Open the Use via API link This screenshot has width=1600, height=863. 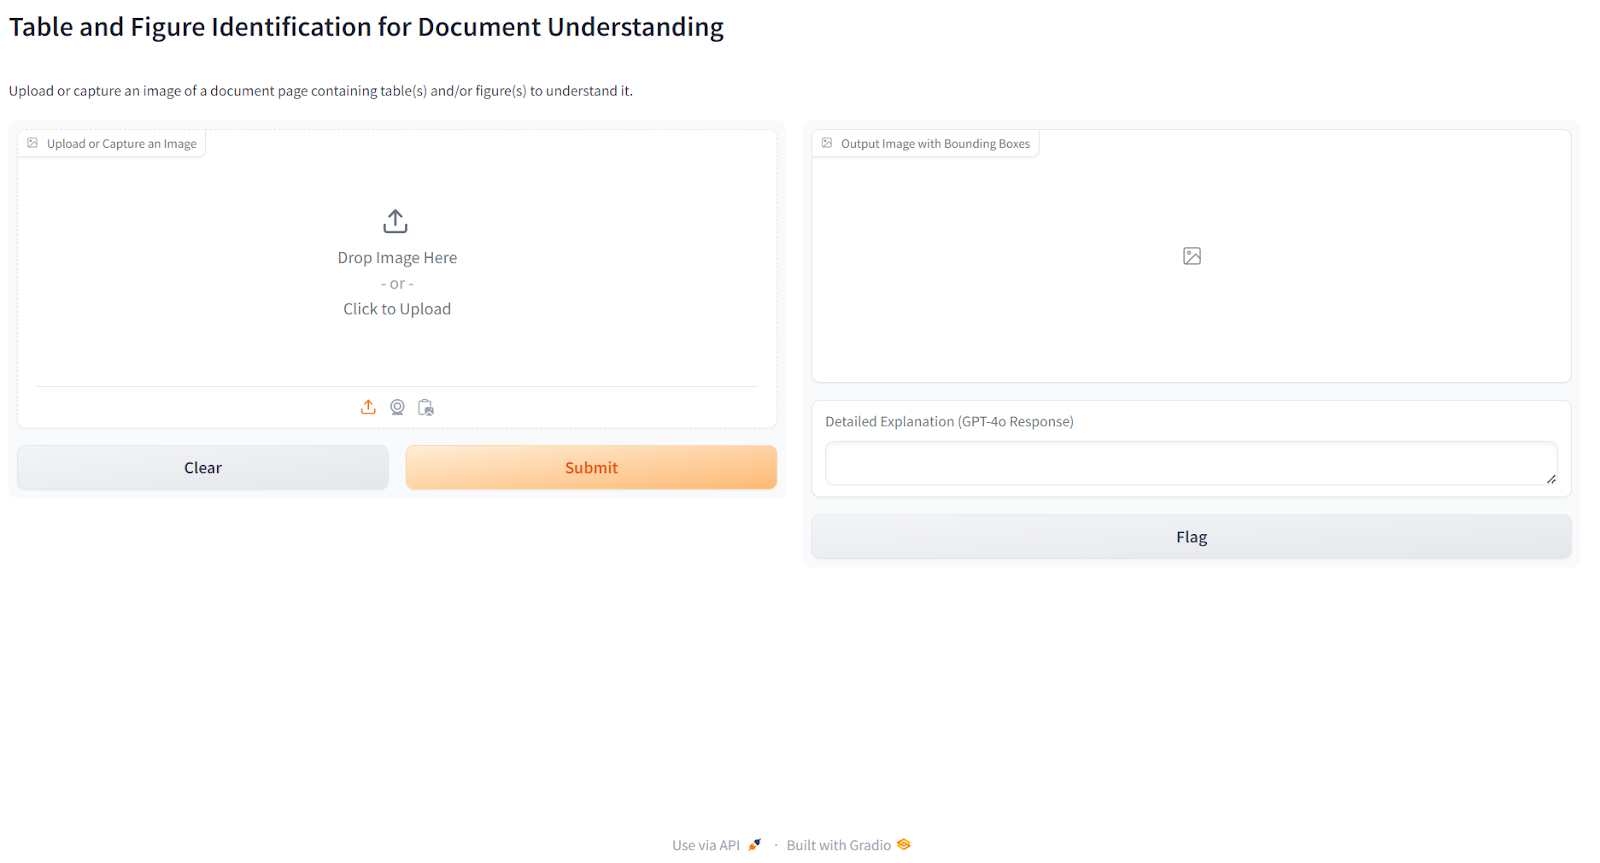706,845
